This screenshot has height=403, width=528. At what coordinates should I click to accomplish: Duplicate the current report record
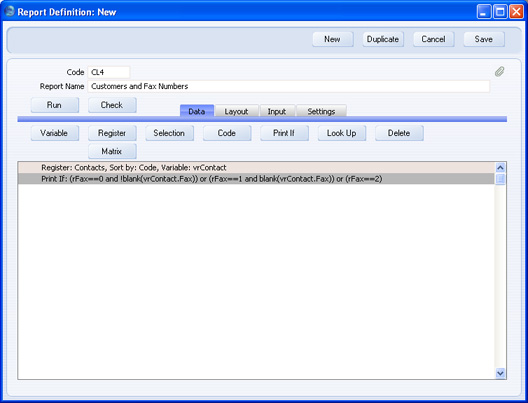click(x=383, y=39)
